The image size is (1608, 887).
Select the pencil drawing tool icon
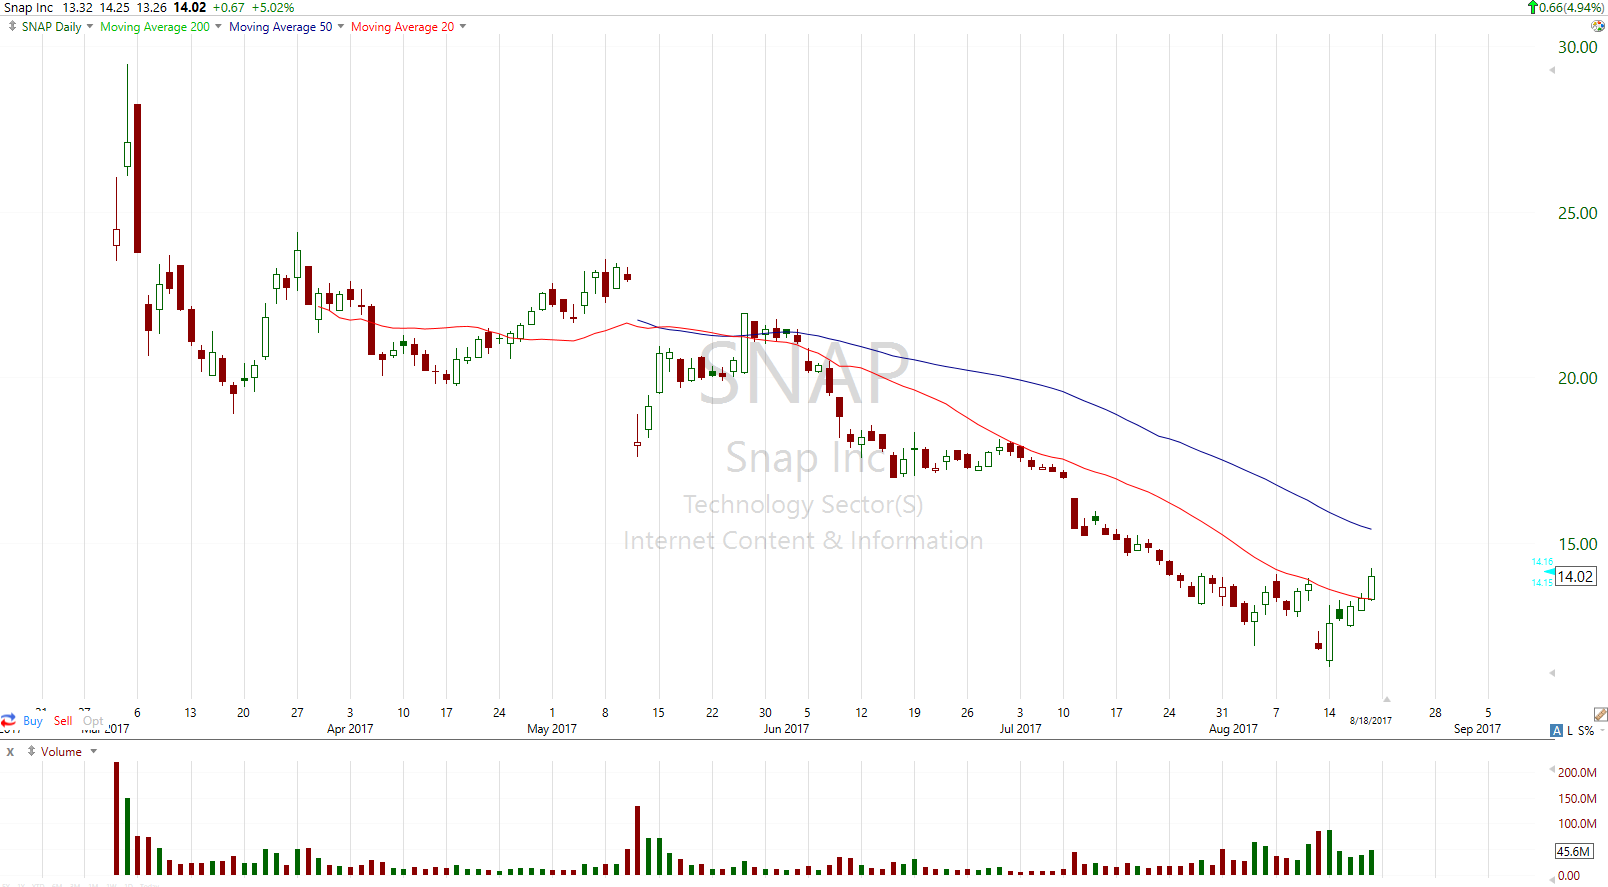pyautogui.click(x=1600, y=715)
